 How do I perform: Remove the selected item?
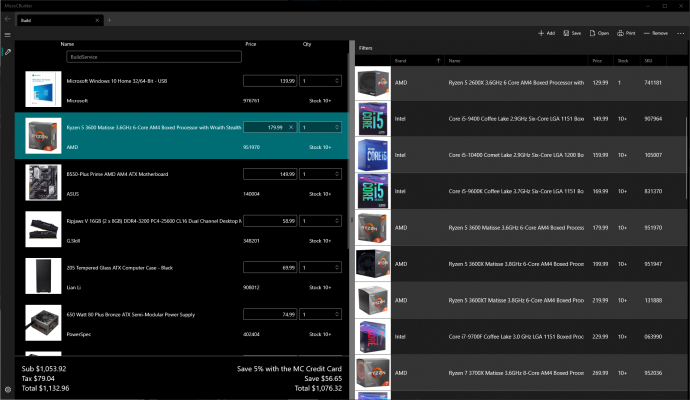[x=656, y=33]
